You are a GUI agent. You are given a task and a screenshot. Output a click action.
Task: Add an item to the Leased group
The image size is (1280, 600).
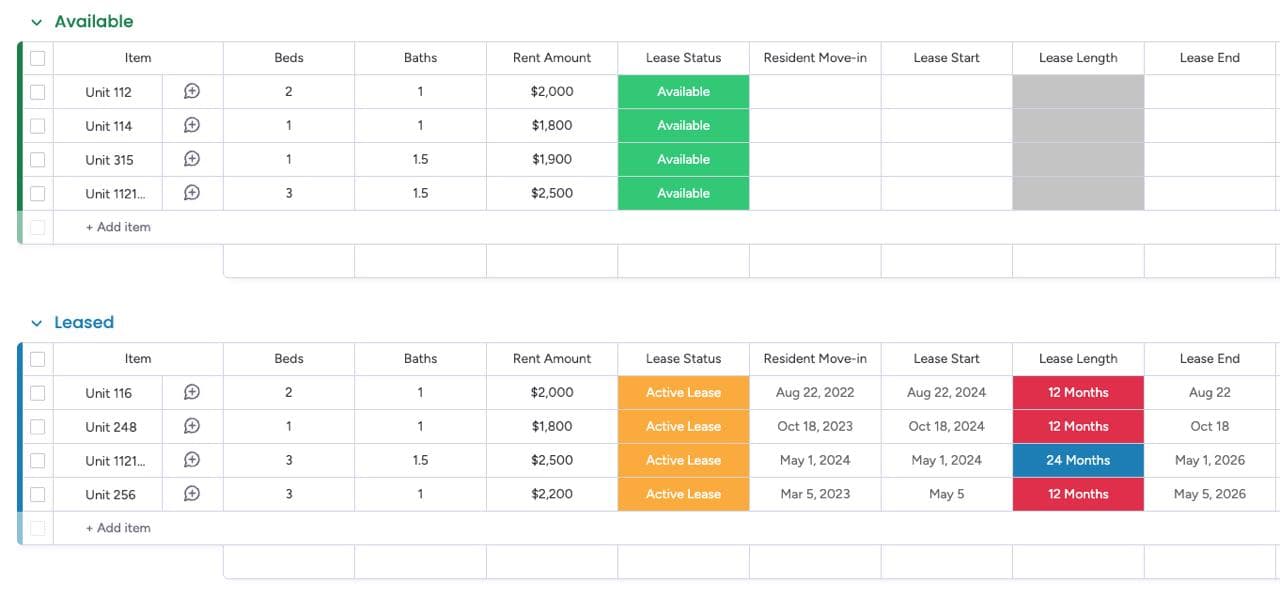pyautogui.click(x=118, y=528)
